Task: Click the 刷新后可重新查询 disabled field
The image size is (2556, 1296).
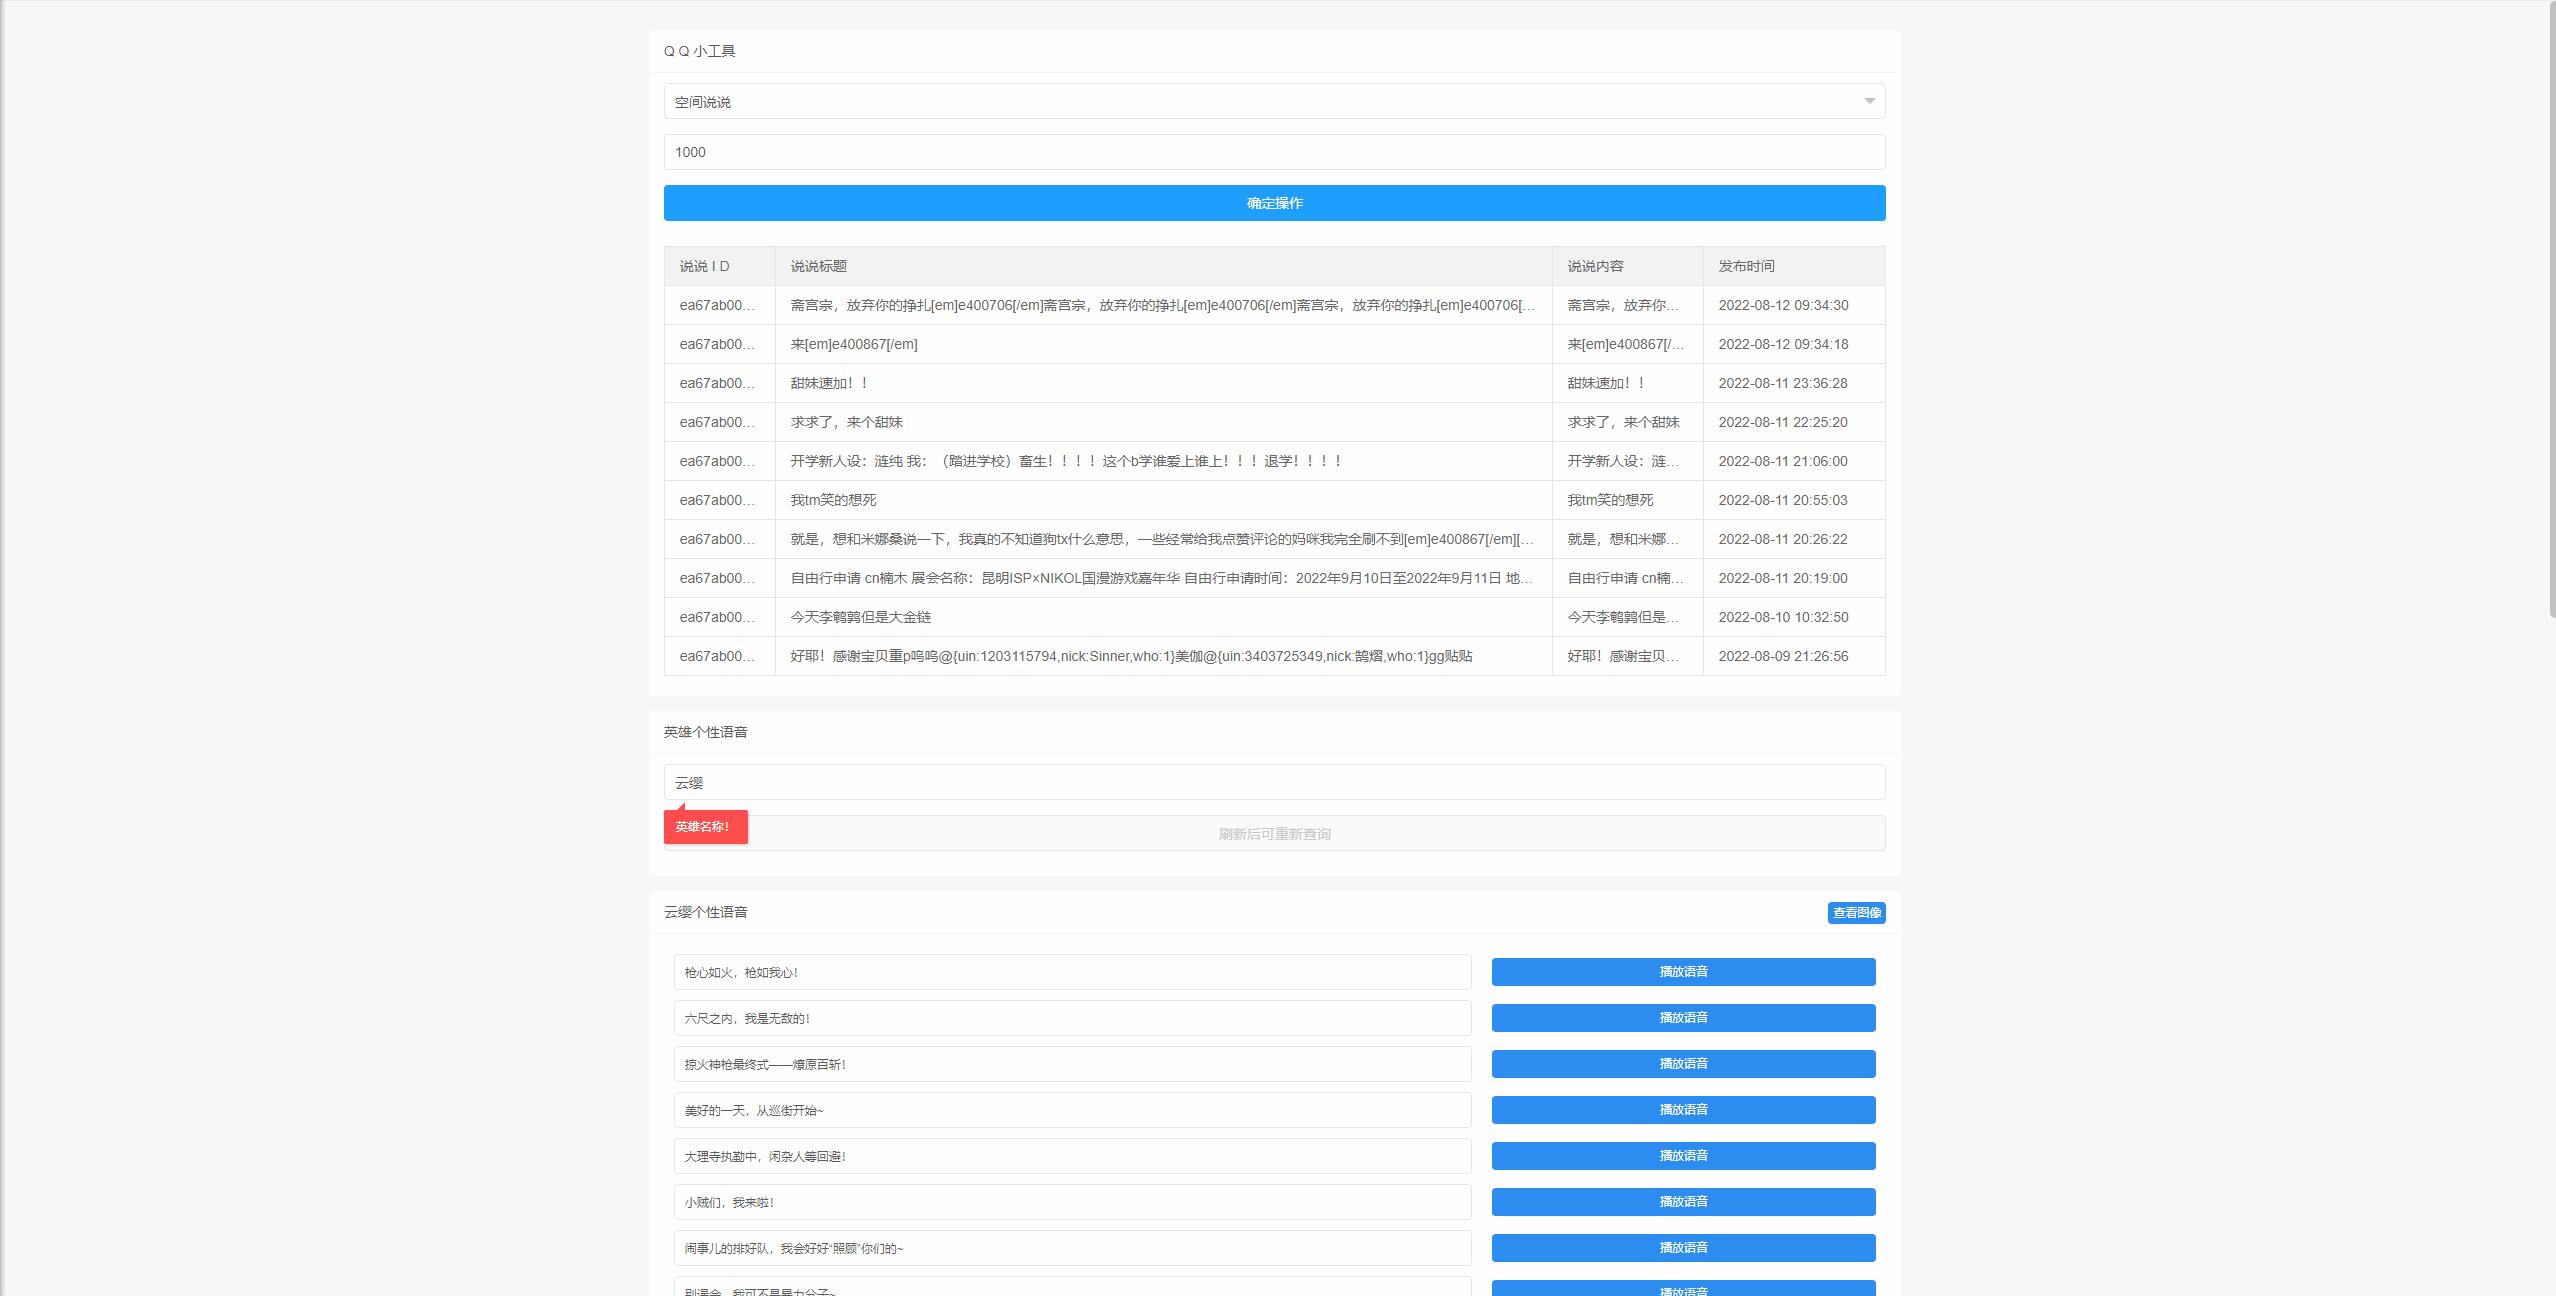Action: click(x=1274, y=832)
